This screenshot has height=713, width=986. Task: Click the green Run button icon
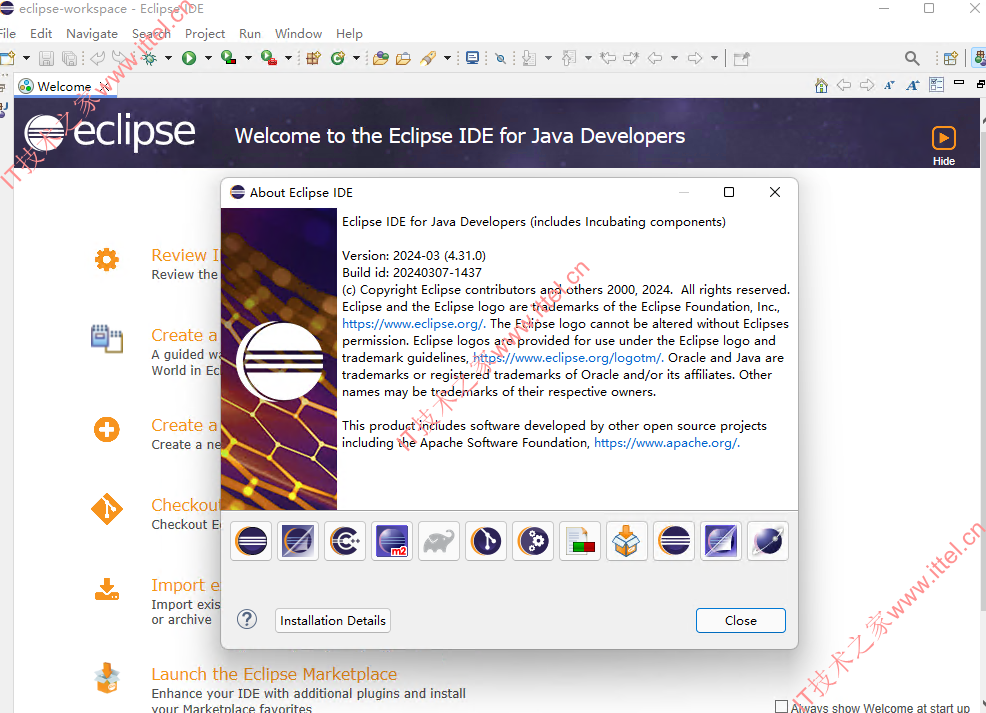coord(189,58)
